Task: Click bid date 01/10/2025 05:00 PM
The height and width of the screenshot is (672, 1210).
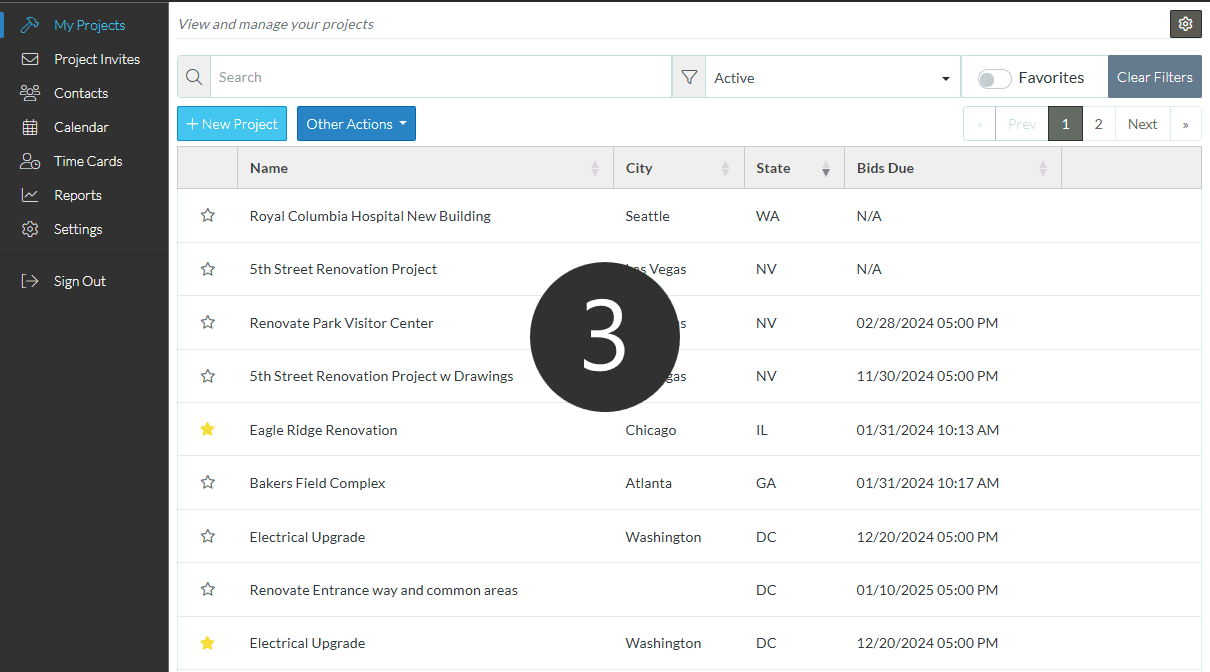Action: [927, 590]
